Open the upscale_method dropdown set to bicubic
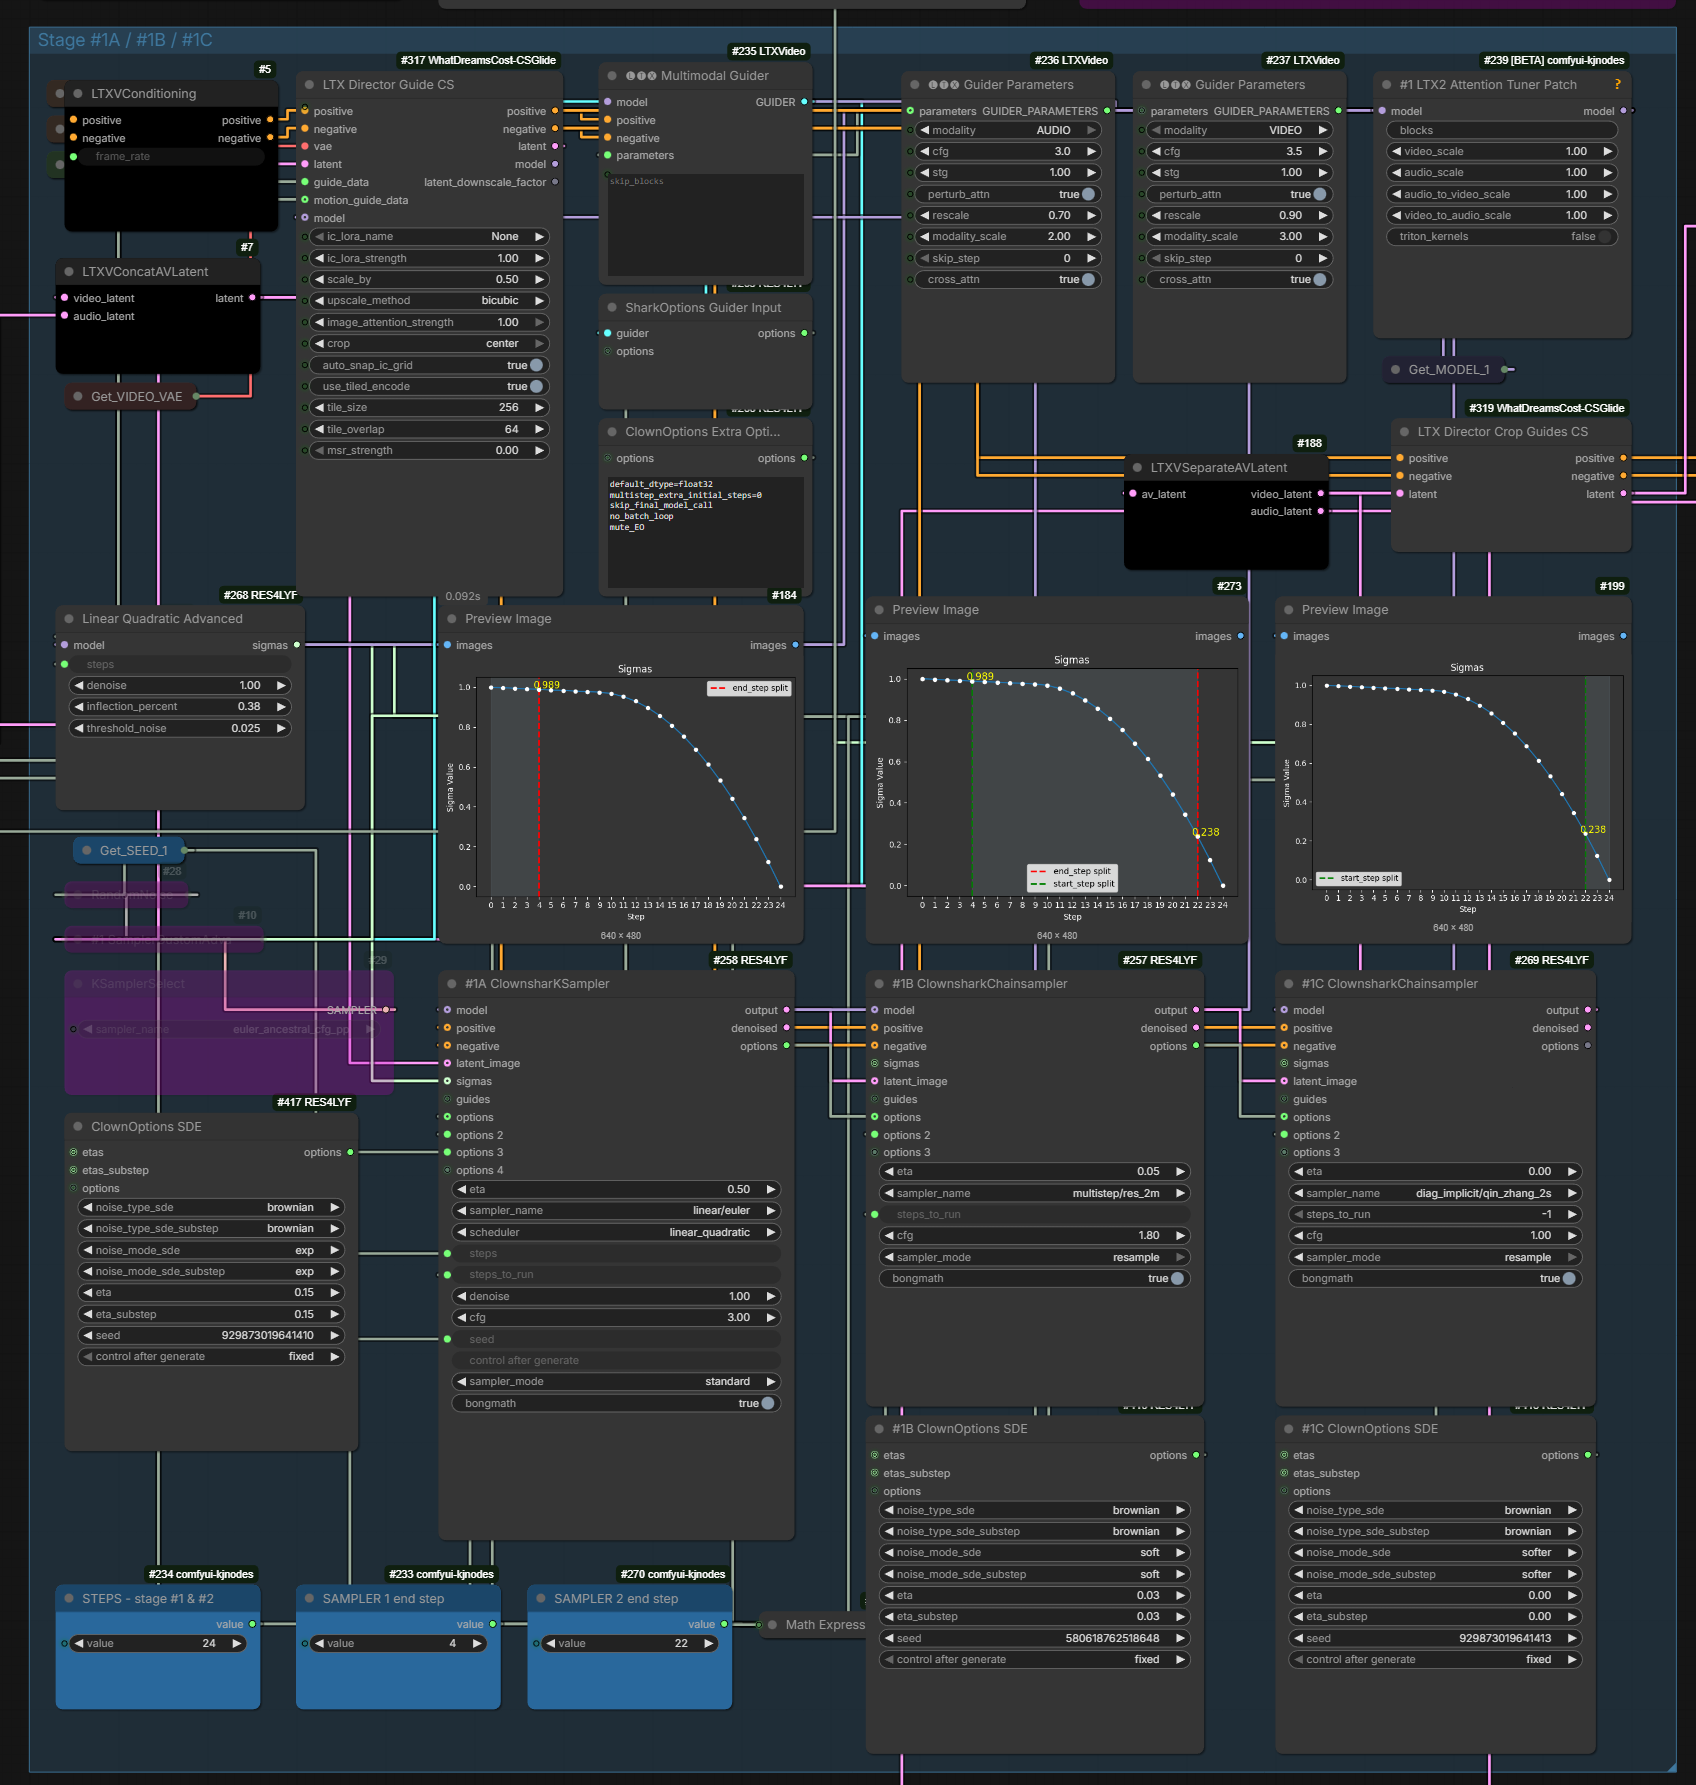Image resolution: width=1696 pixels, height=1785 pixels. coord(430,301)
